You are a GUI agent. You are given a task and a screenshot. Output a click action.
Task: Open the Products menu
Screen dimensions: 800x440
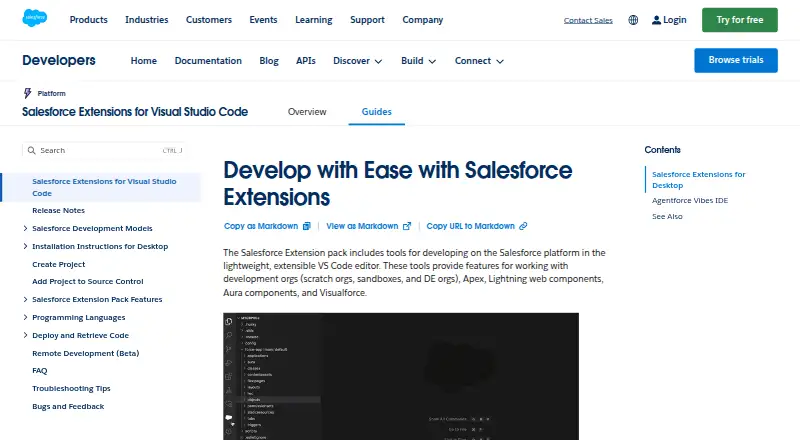click(89, 20)
